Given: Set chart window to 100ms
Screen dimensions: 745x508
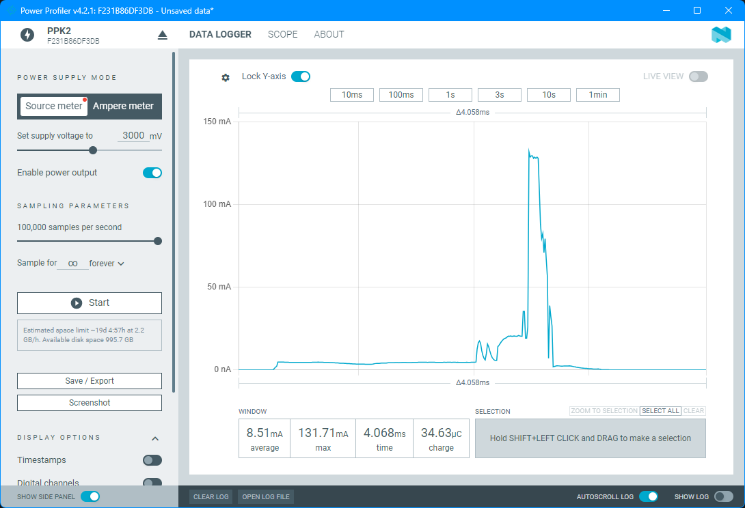Looking at the screenshot, I should click(x=401, y=95).
